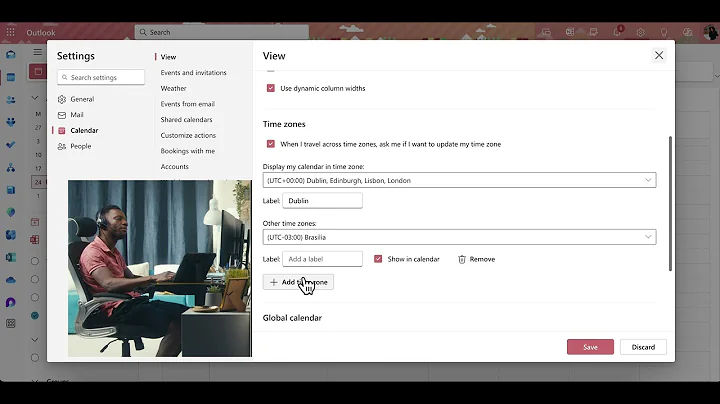
Task: Click the Add a label input field
Action: pos(322,259)
